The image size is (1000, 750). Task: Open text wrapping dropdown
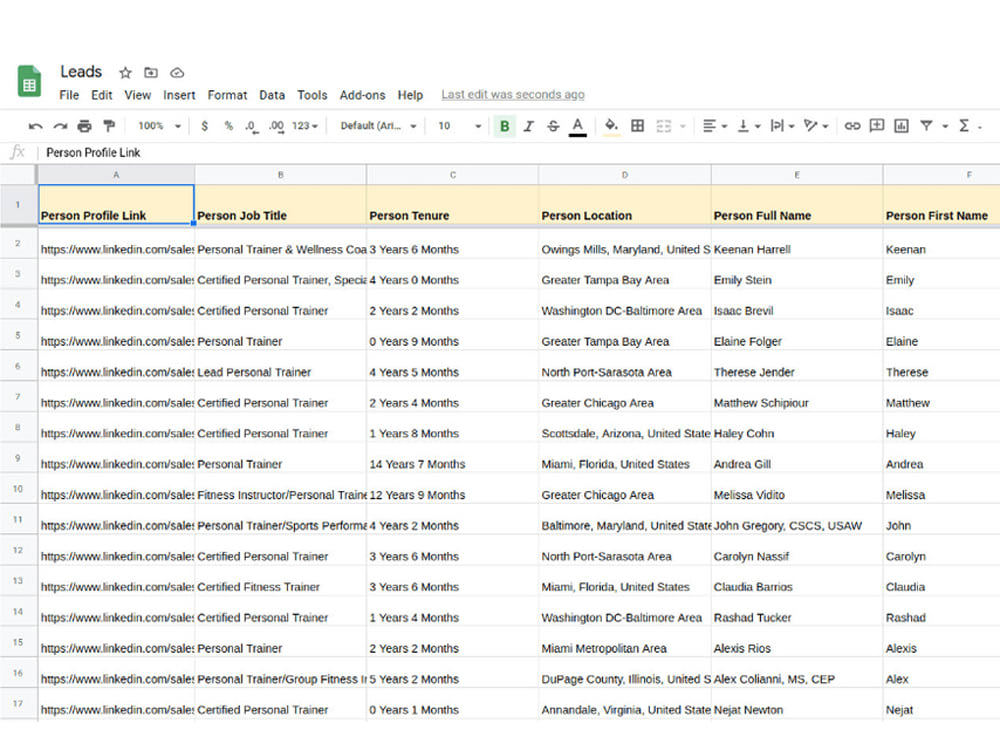tap(783, 126)
